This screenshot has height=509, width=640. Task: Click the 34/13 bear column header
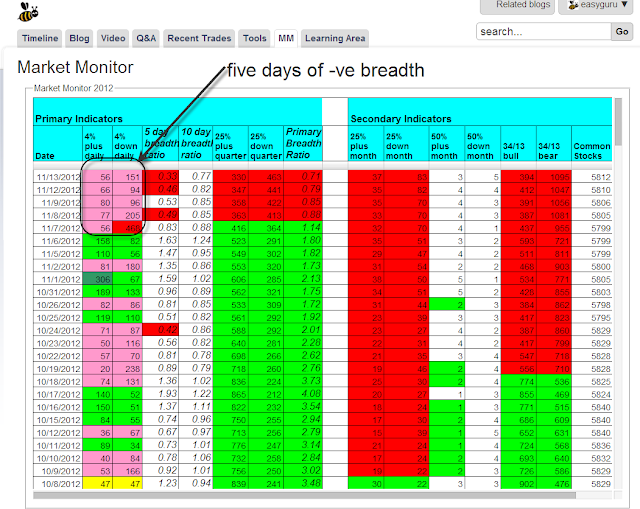[554, 144]
